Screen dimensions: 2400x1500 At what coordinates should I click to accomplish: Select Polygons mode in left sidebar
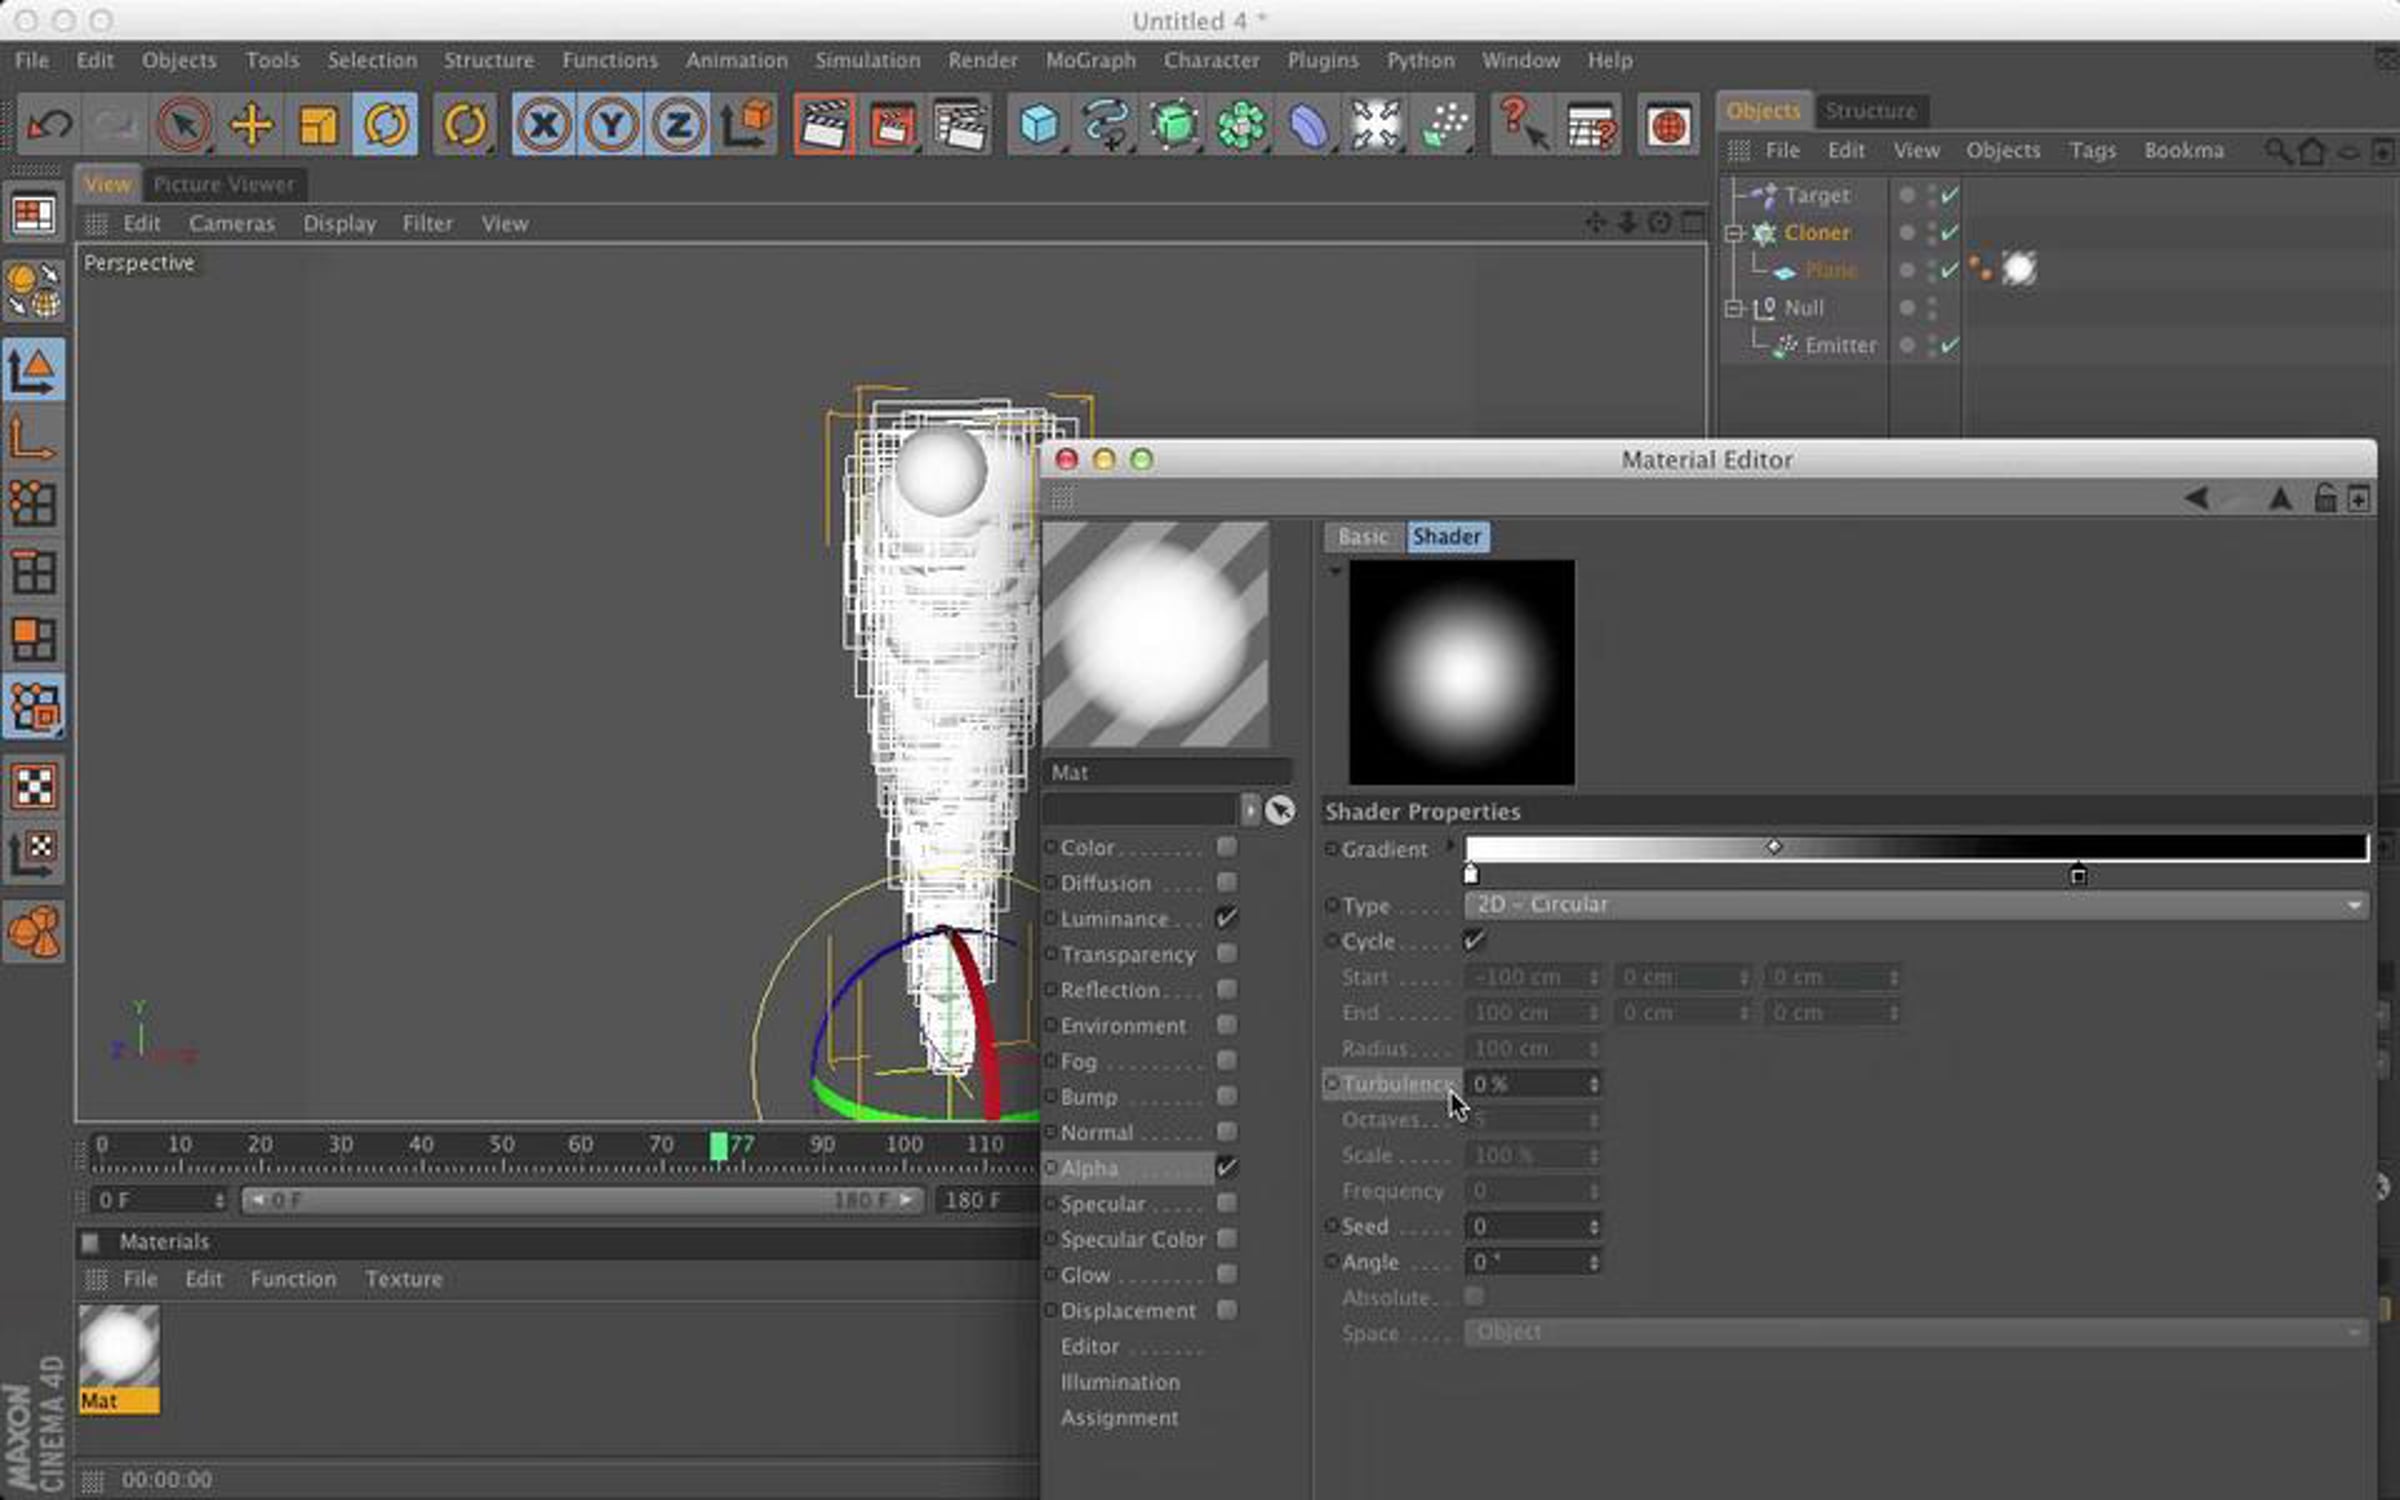[x=34, y=639]
